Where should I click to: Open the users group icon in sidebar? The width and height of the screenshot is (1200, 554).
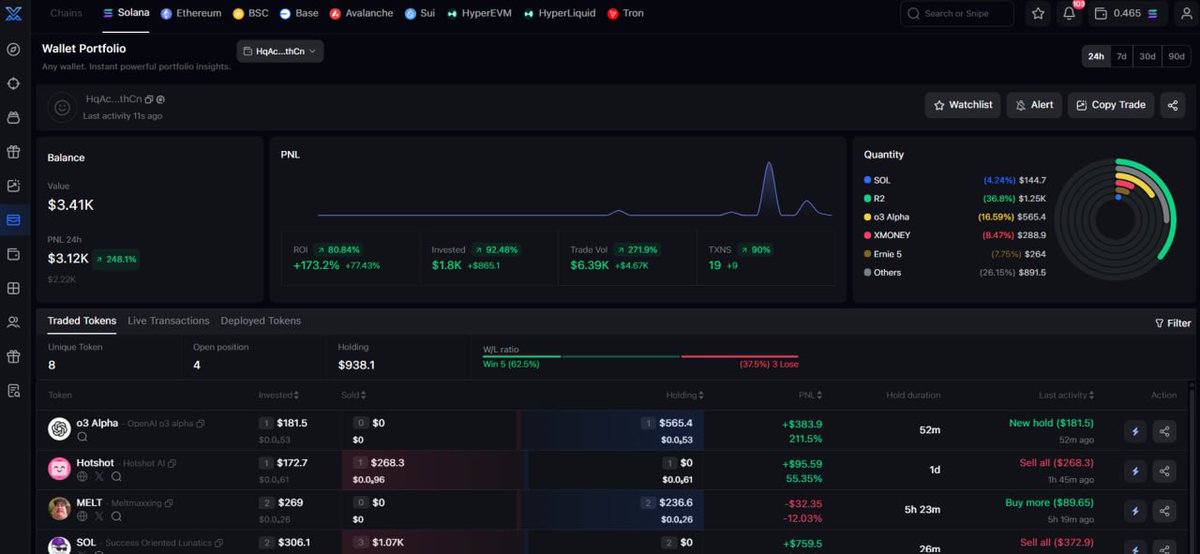[13, 322]
